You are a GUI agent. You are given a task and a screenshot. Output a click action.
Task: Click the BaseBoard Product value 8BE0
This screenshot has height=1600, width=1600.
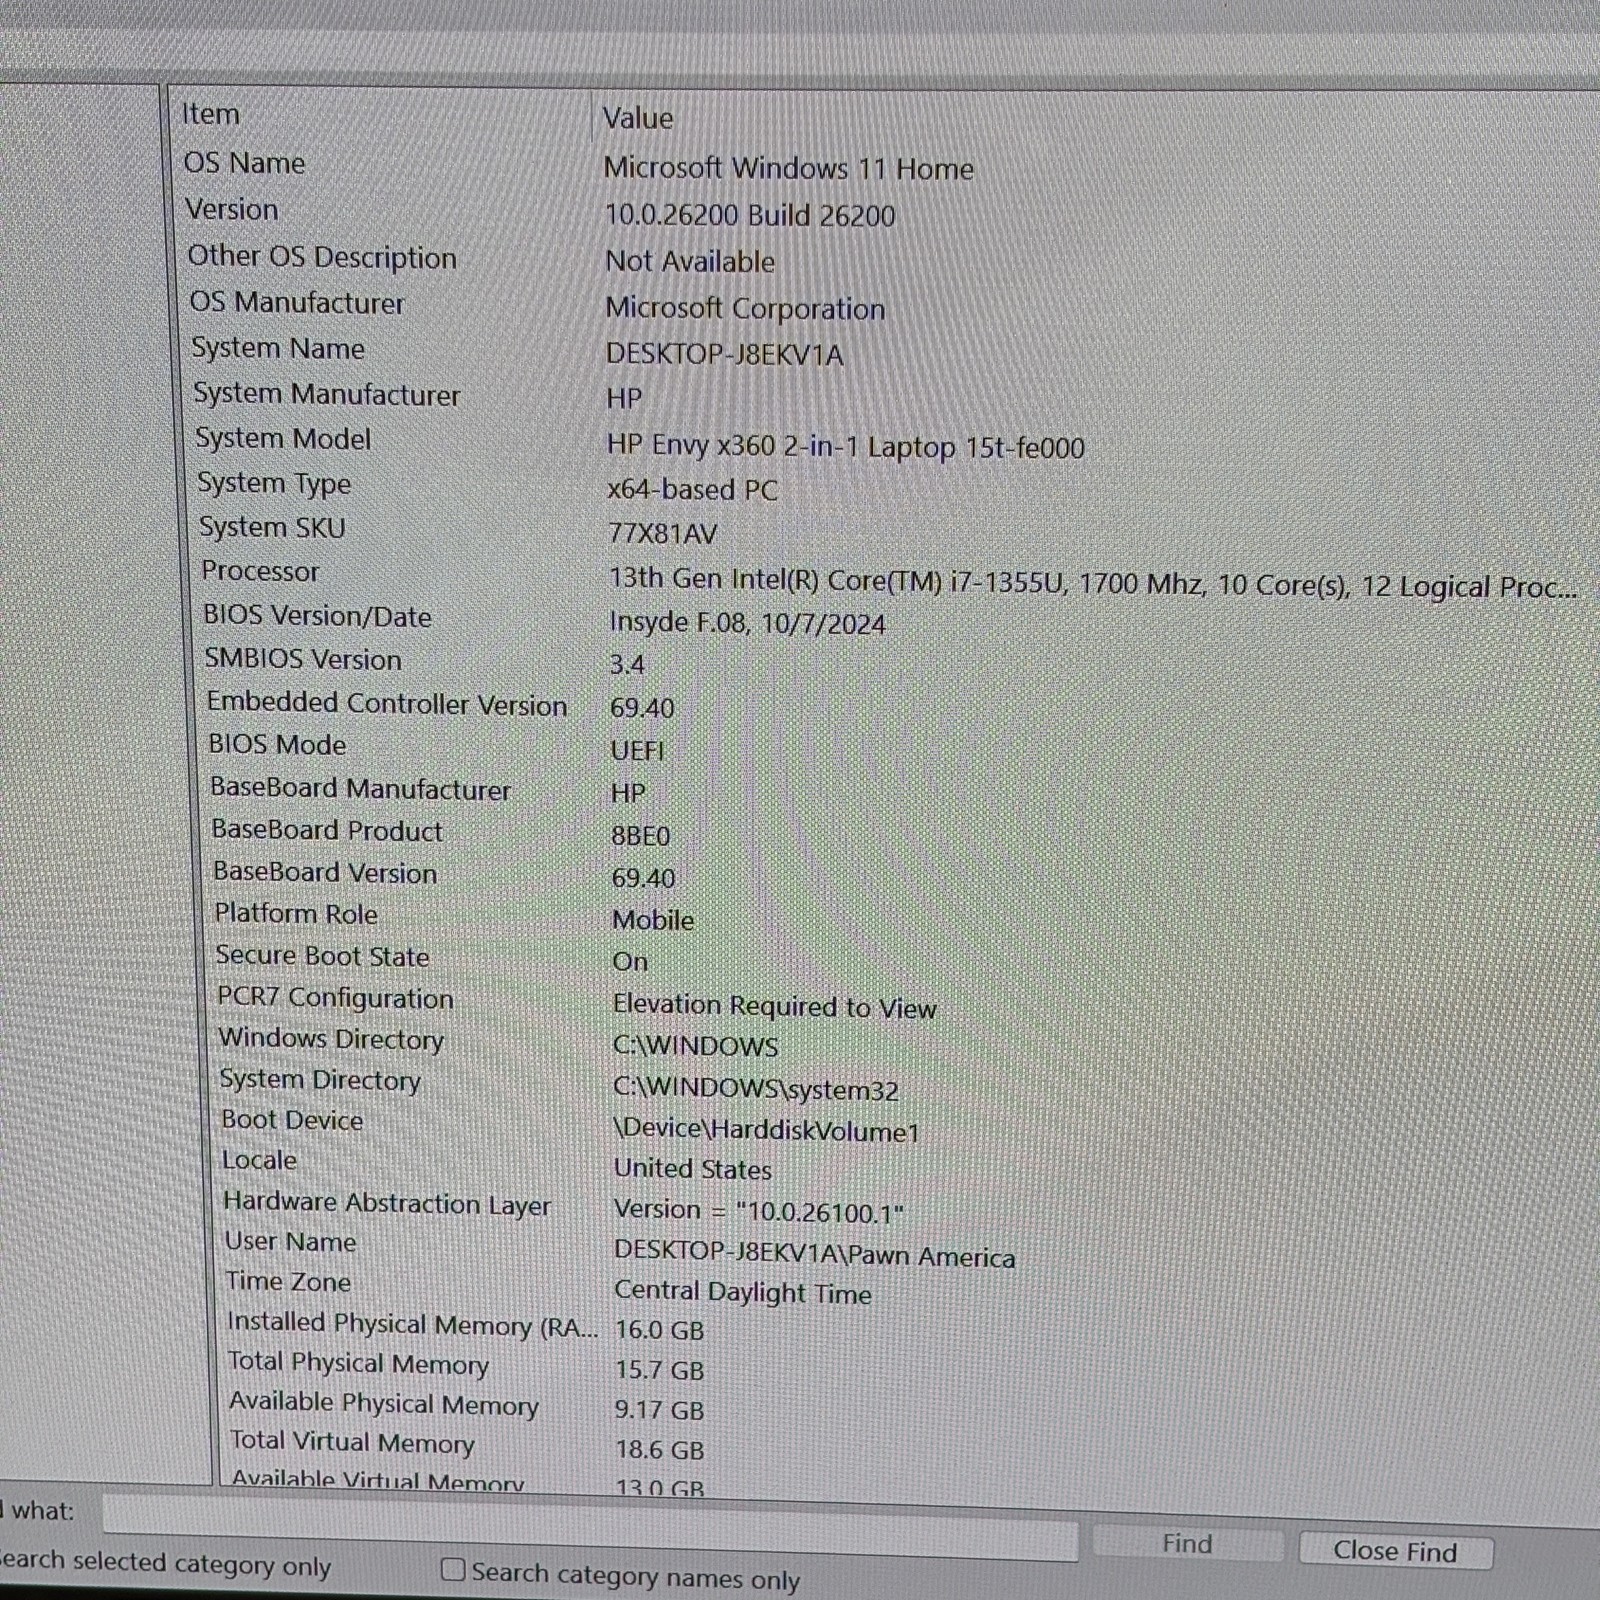tap(641, 835)
